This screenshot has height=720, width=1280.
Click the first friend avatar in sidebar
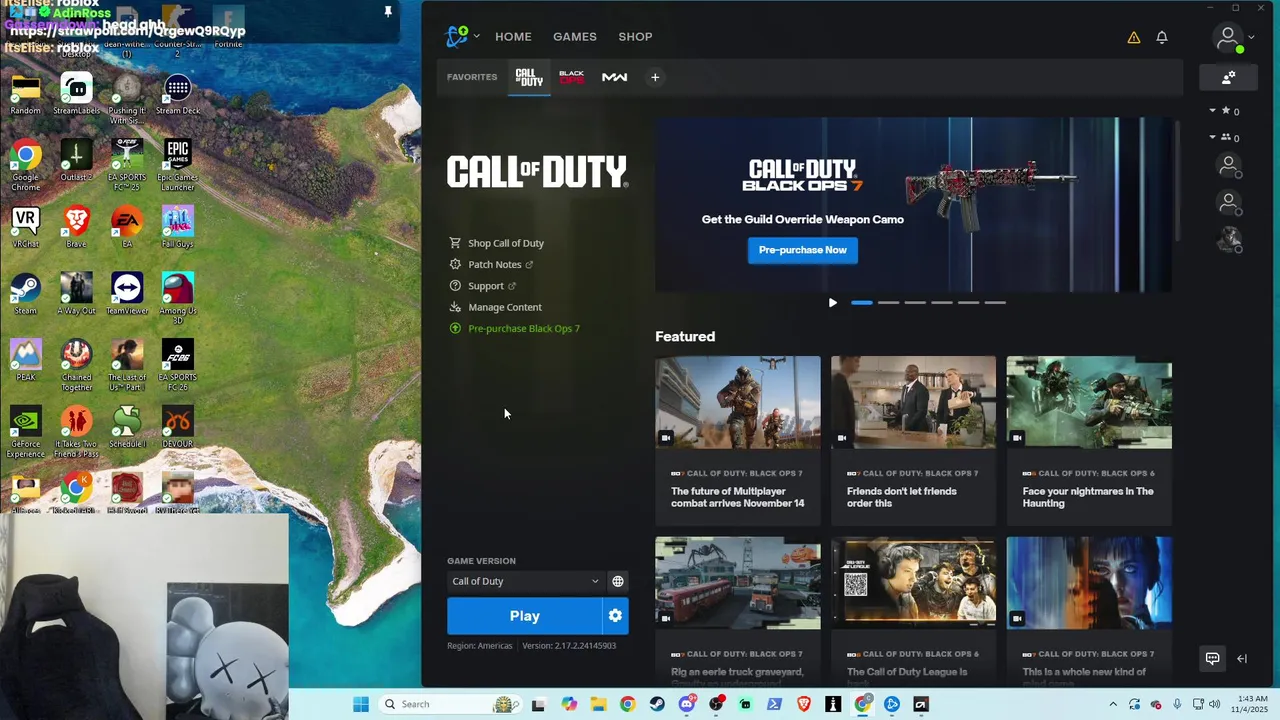(1229, 166)
